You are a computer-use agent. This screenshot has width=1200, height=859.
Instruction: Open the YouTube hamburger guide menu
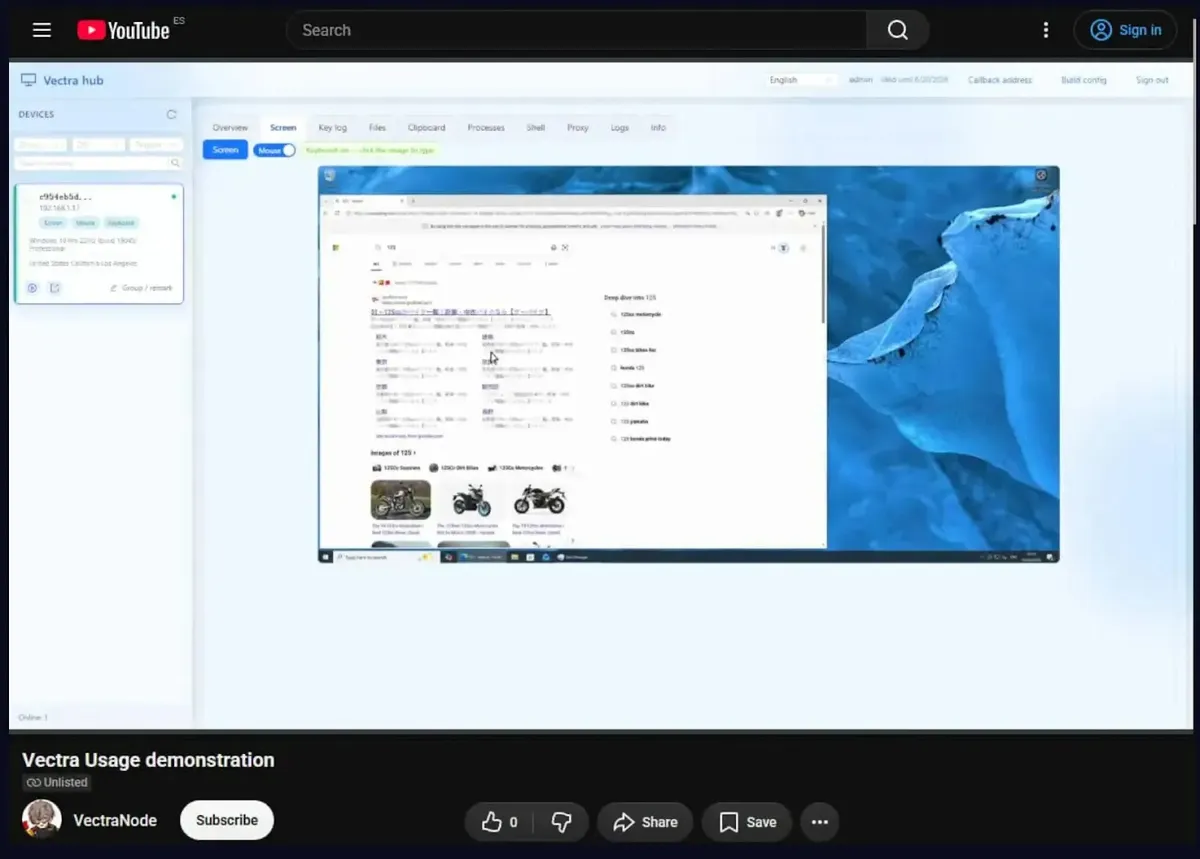pyautogui.click(x=41, y=30)
